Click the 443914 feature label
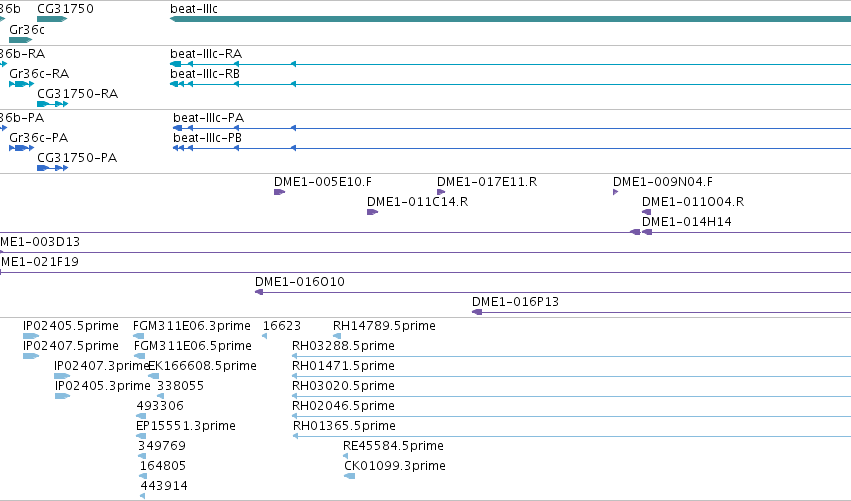The height and width of the screenshot is (501, 851). click(164, 486)
